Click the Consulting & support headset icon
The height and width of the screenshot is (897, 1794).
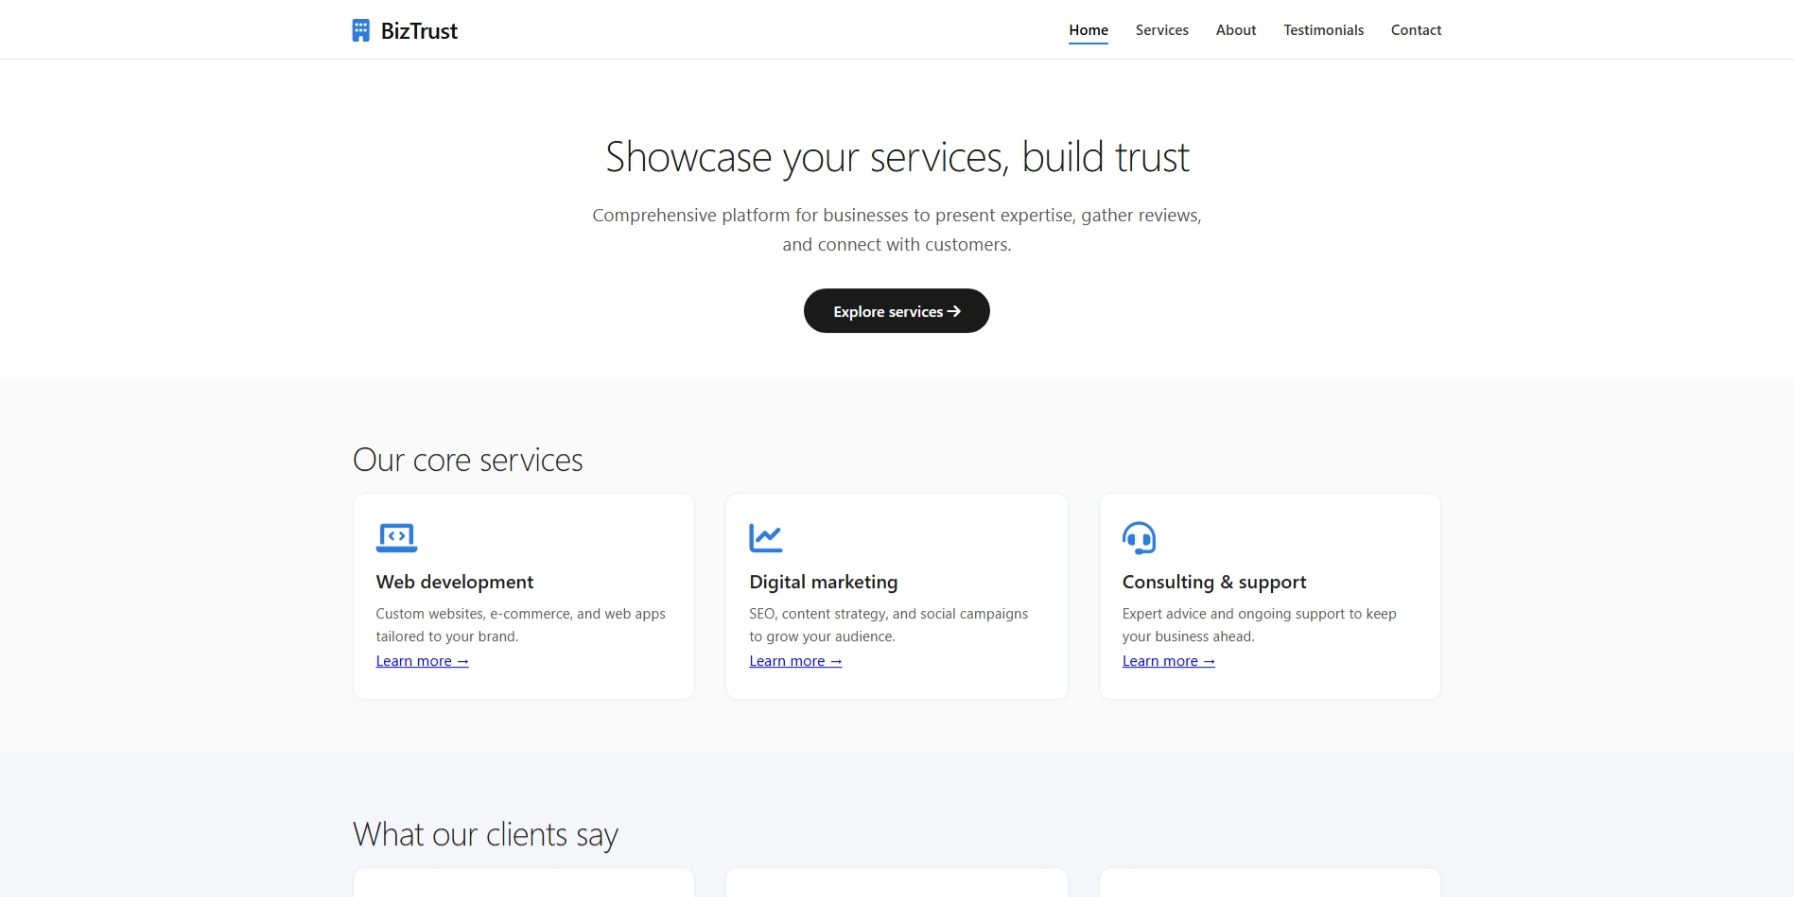tap(1139, 538)
